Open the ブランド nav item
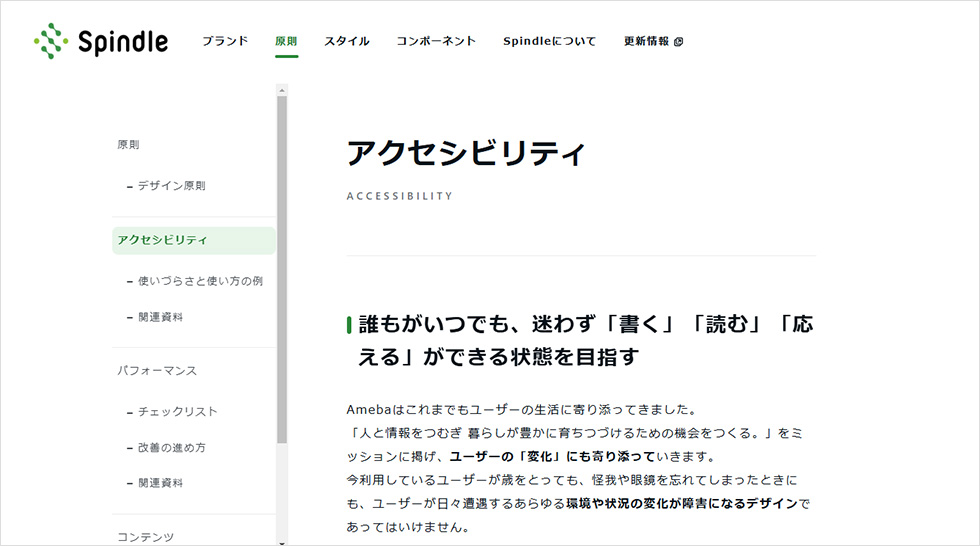The height and width of the screenshot is (546, 980). 225,41
